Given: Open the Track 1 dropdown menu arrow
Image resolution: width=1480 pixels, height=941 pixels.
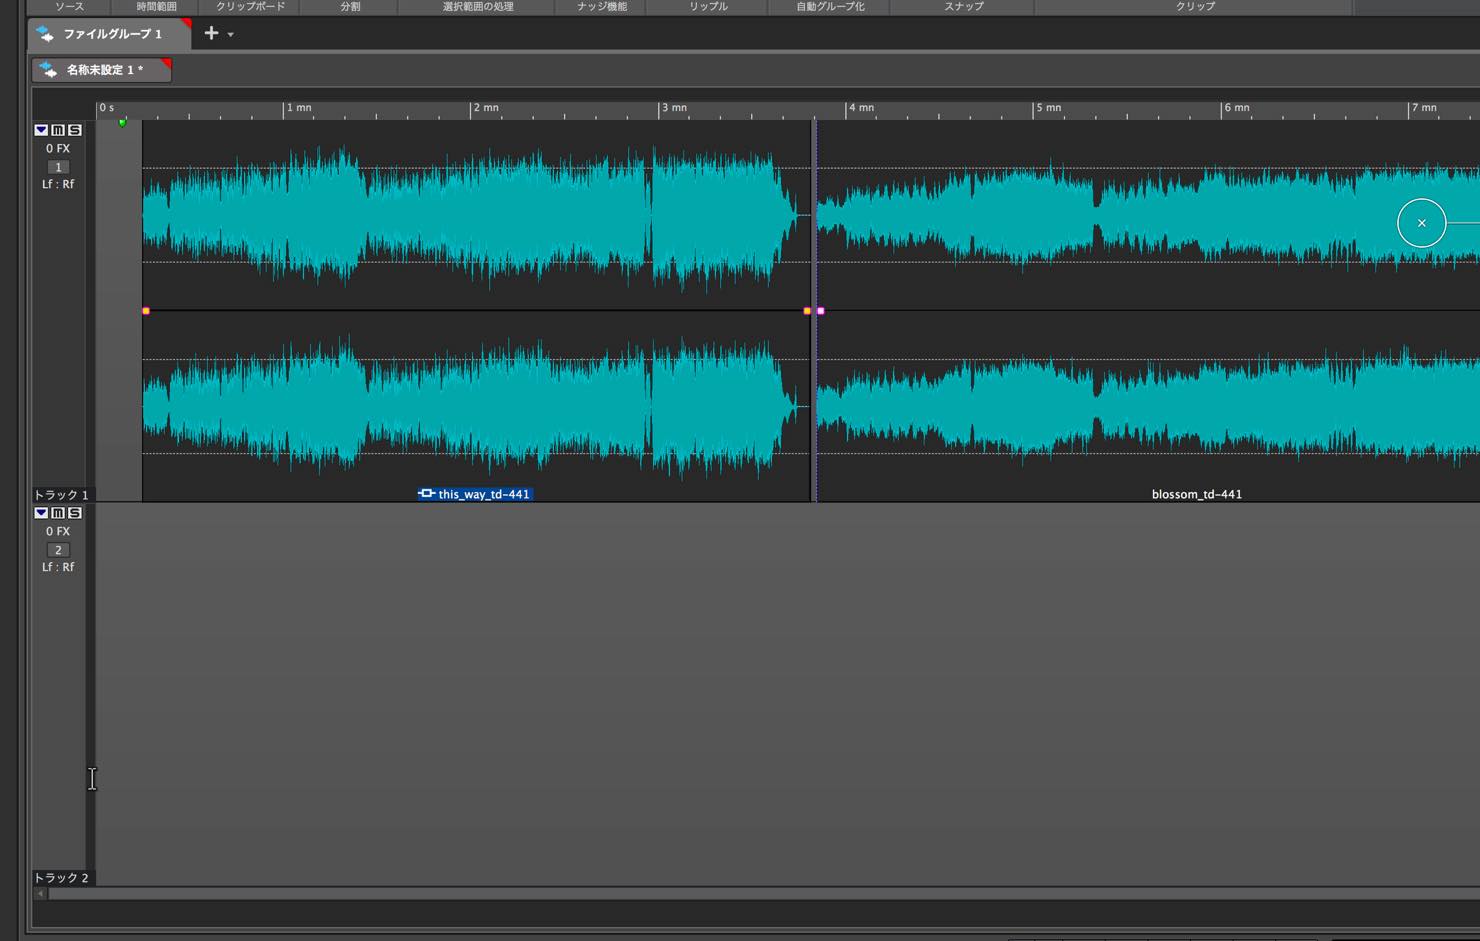Looking at the screenshot, I should 41,130.
